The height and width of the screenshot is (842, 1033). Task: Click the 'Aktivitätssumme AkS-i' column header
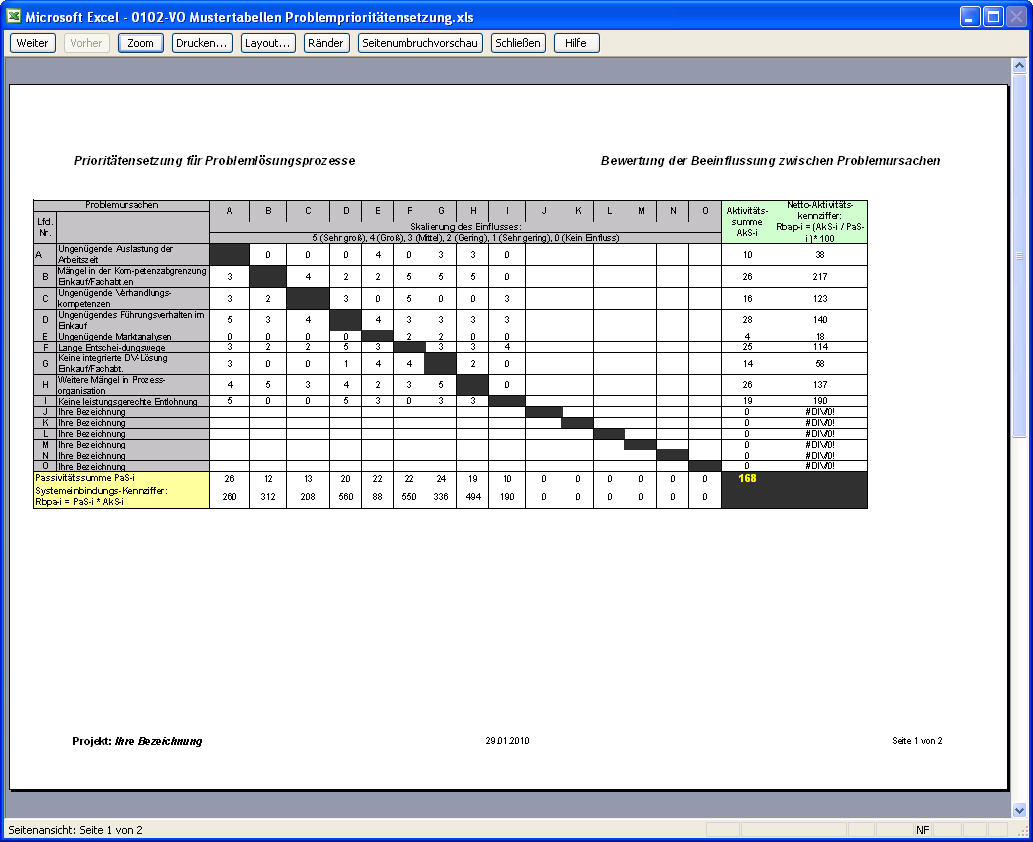click(747, 222)
